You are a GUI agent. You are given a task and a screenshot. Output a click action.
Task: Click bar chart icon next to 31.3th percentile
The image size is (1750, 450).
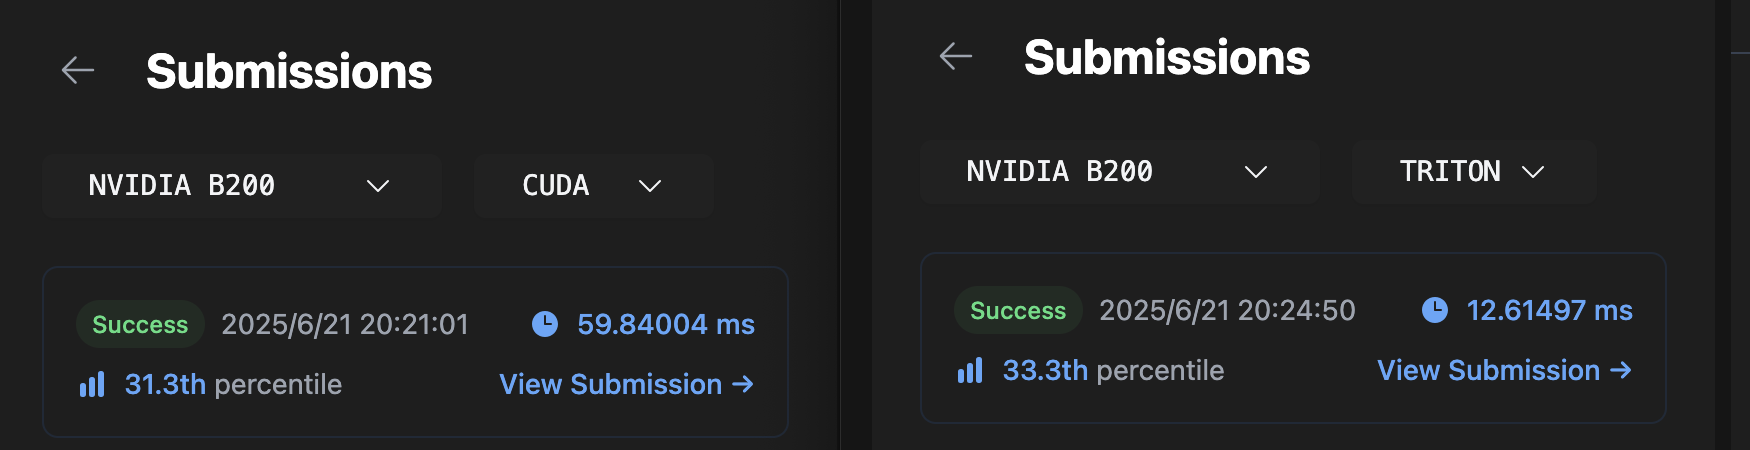point(92,384)
